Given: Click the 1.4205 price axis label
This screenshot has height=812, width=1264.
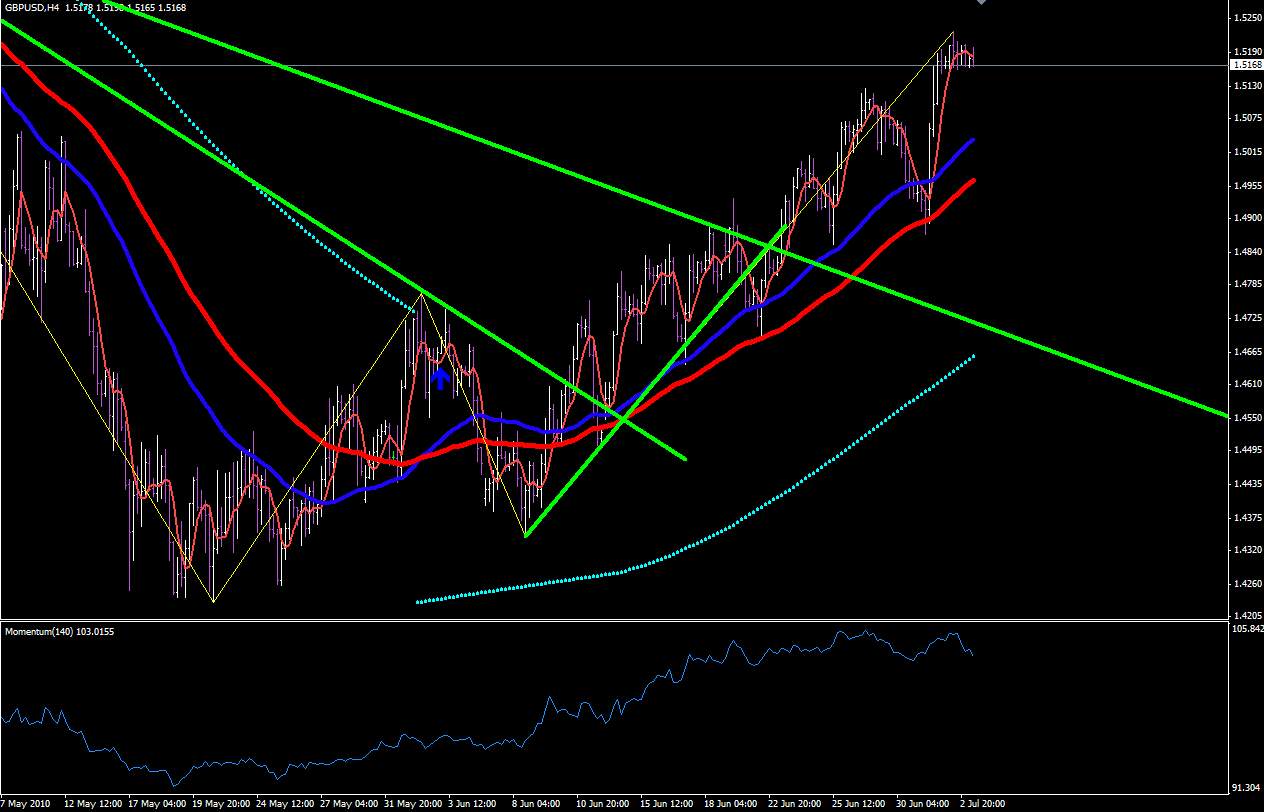Looking at the screenshot, I should (1247, 616).
